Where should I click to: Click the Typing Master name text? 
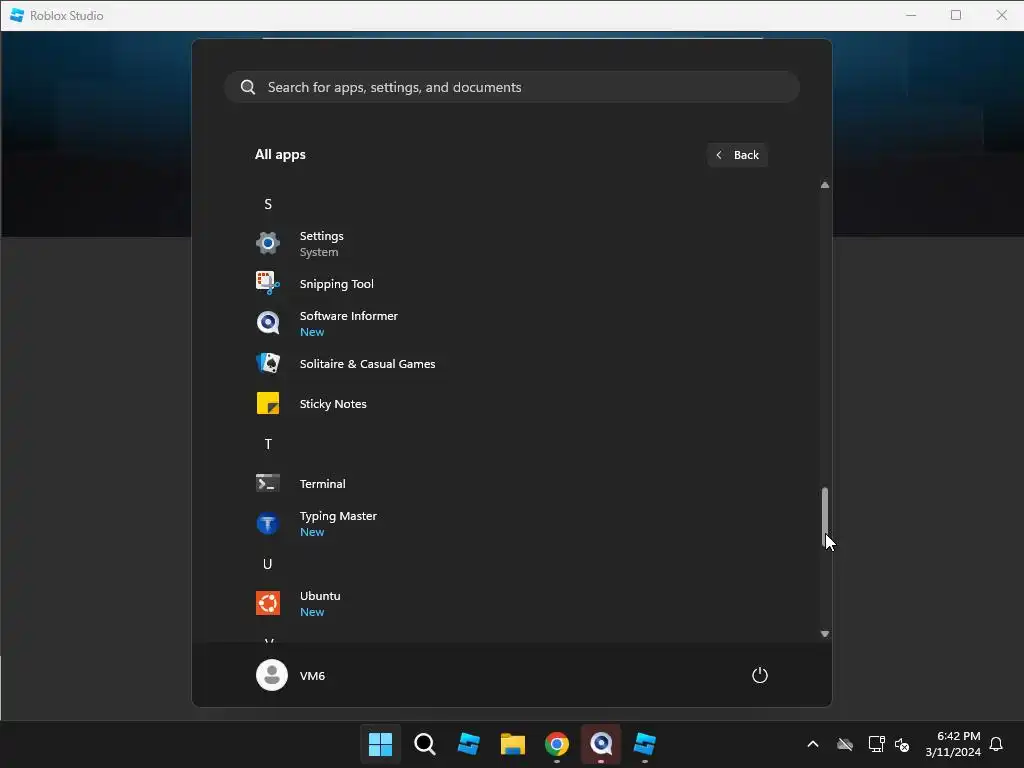click(x=338, y=516)
